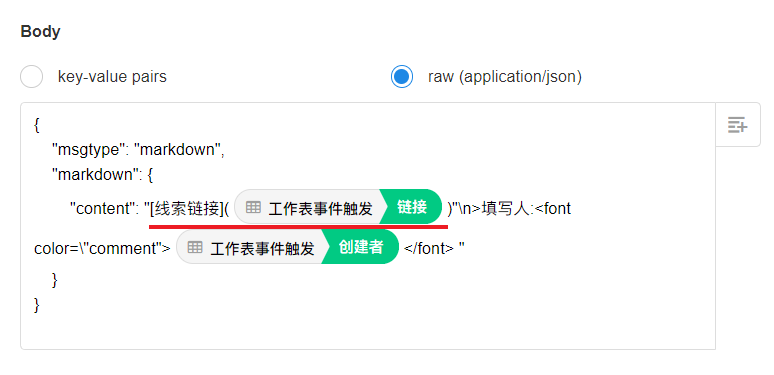
Task: Click the 填写人 text in the body
Action: [505, 209]
